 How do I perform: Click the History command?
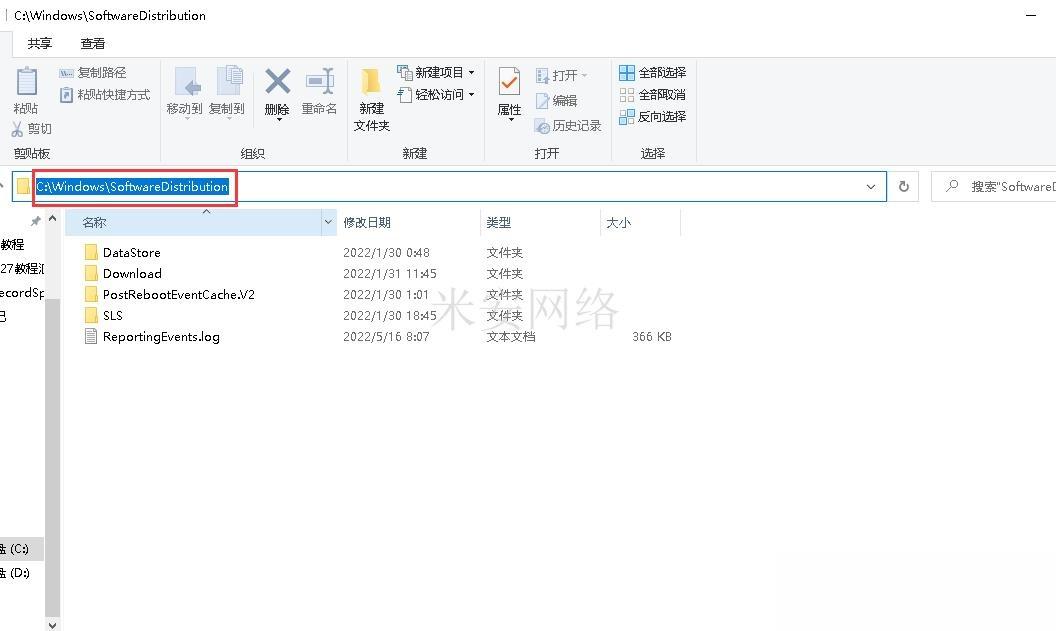click(x=568, y=126)
